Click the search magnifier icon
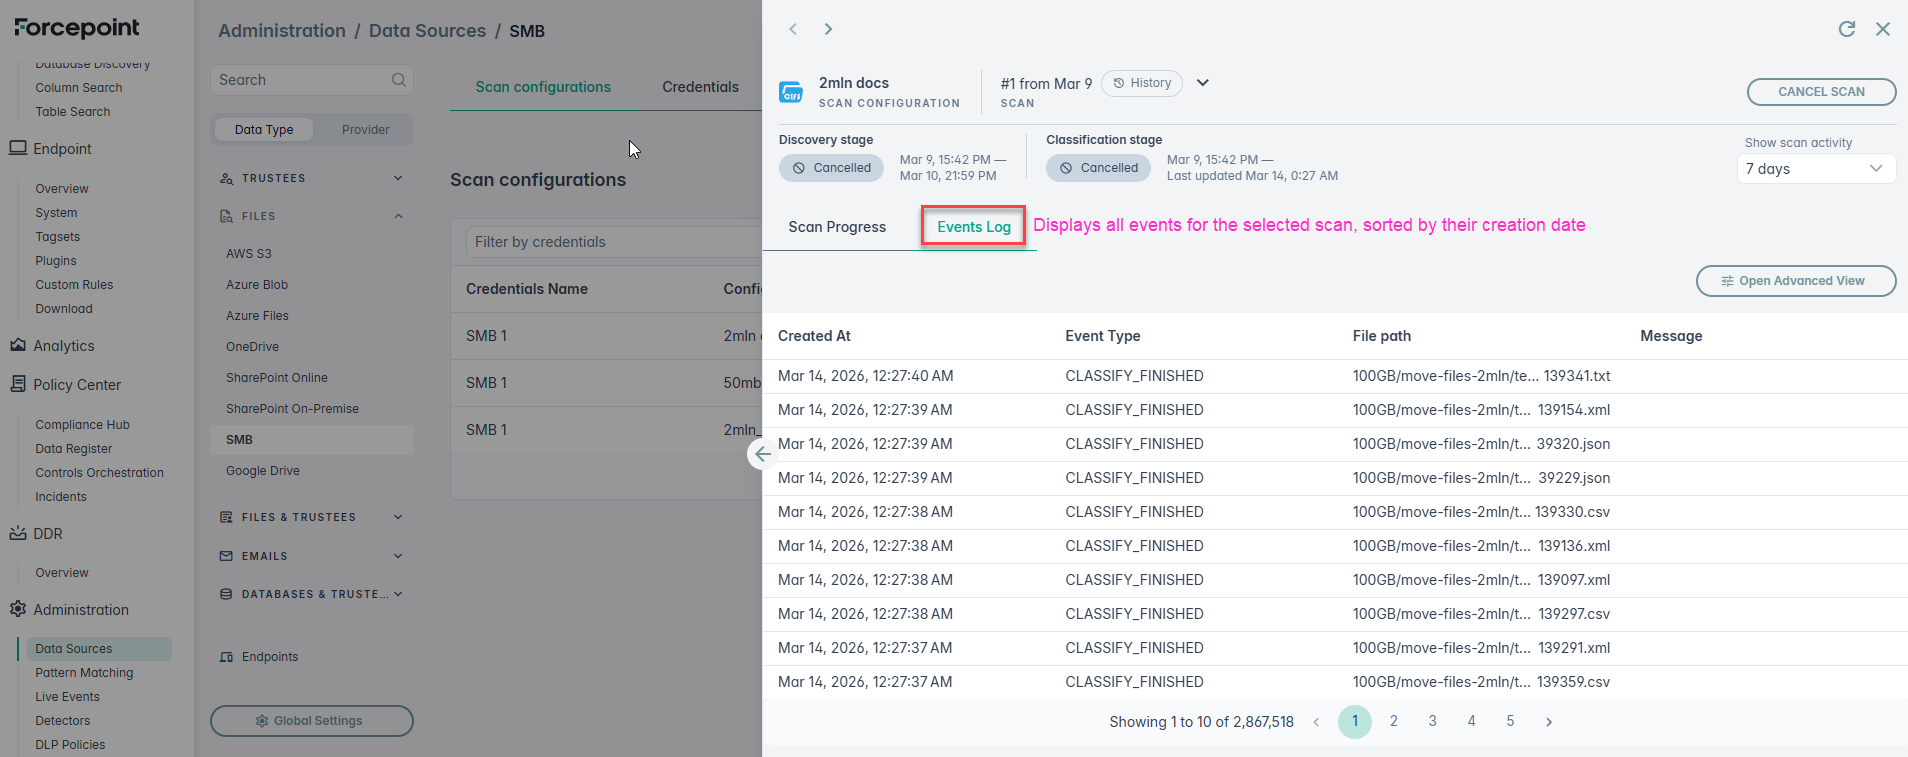Screen dimensions: 1908x757 coord(399,80)
